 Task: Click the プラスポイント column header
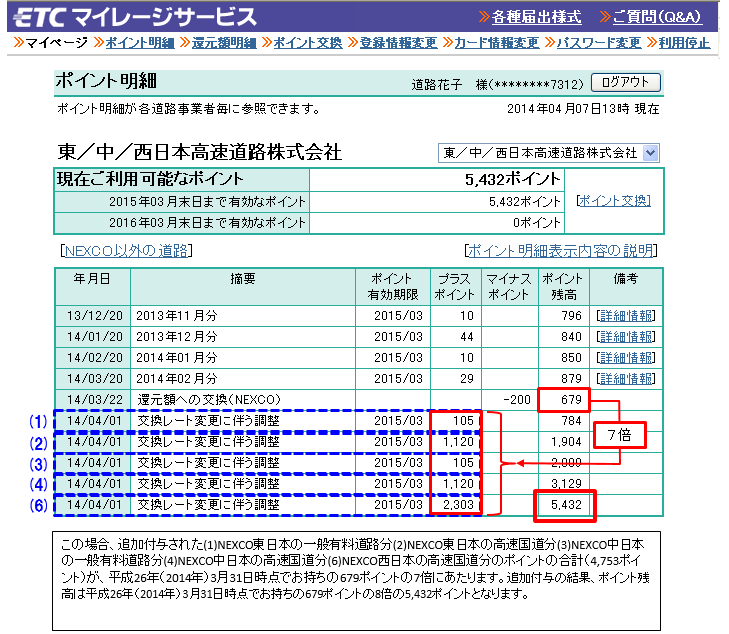pos(456,287)
